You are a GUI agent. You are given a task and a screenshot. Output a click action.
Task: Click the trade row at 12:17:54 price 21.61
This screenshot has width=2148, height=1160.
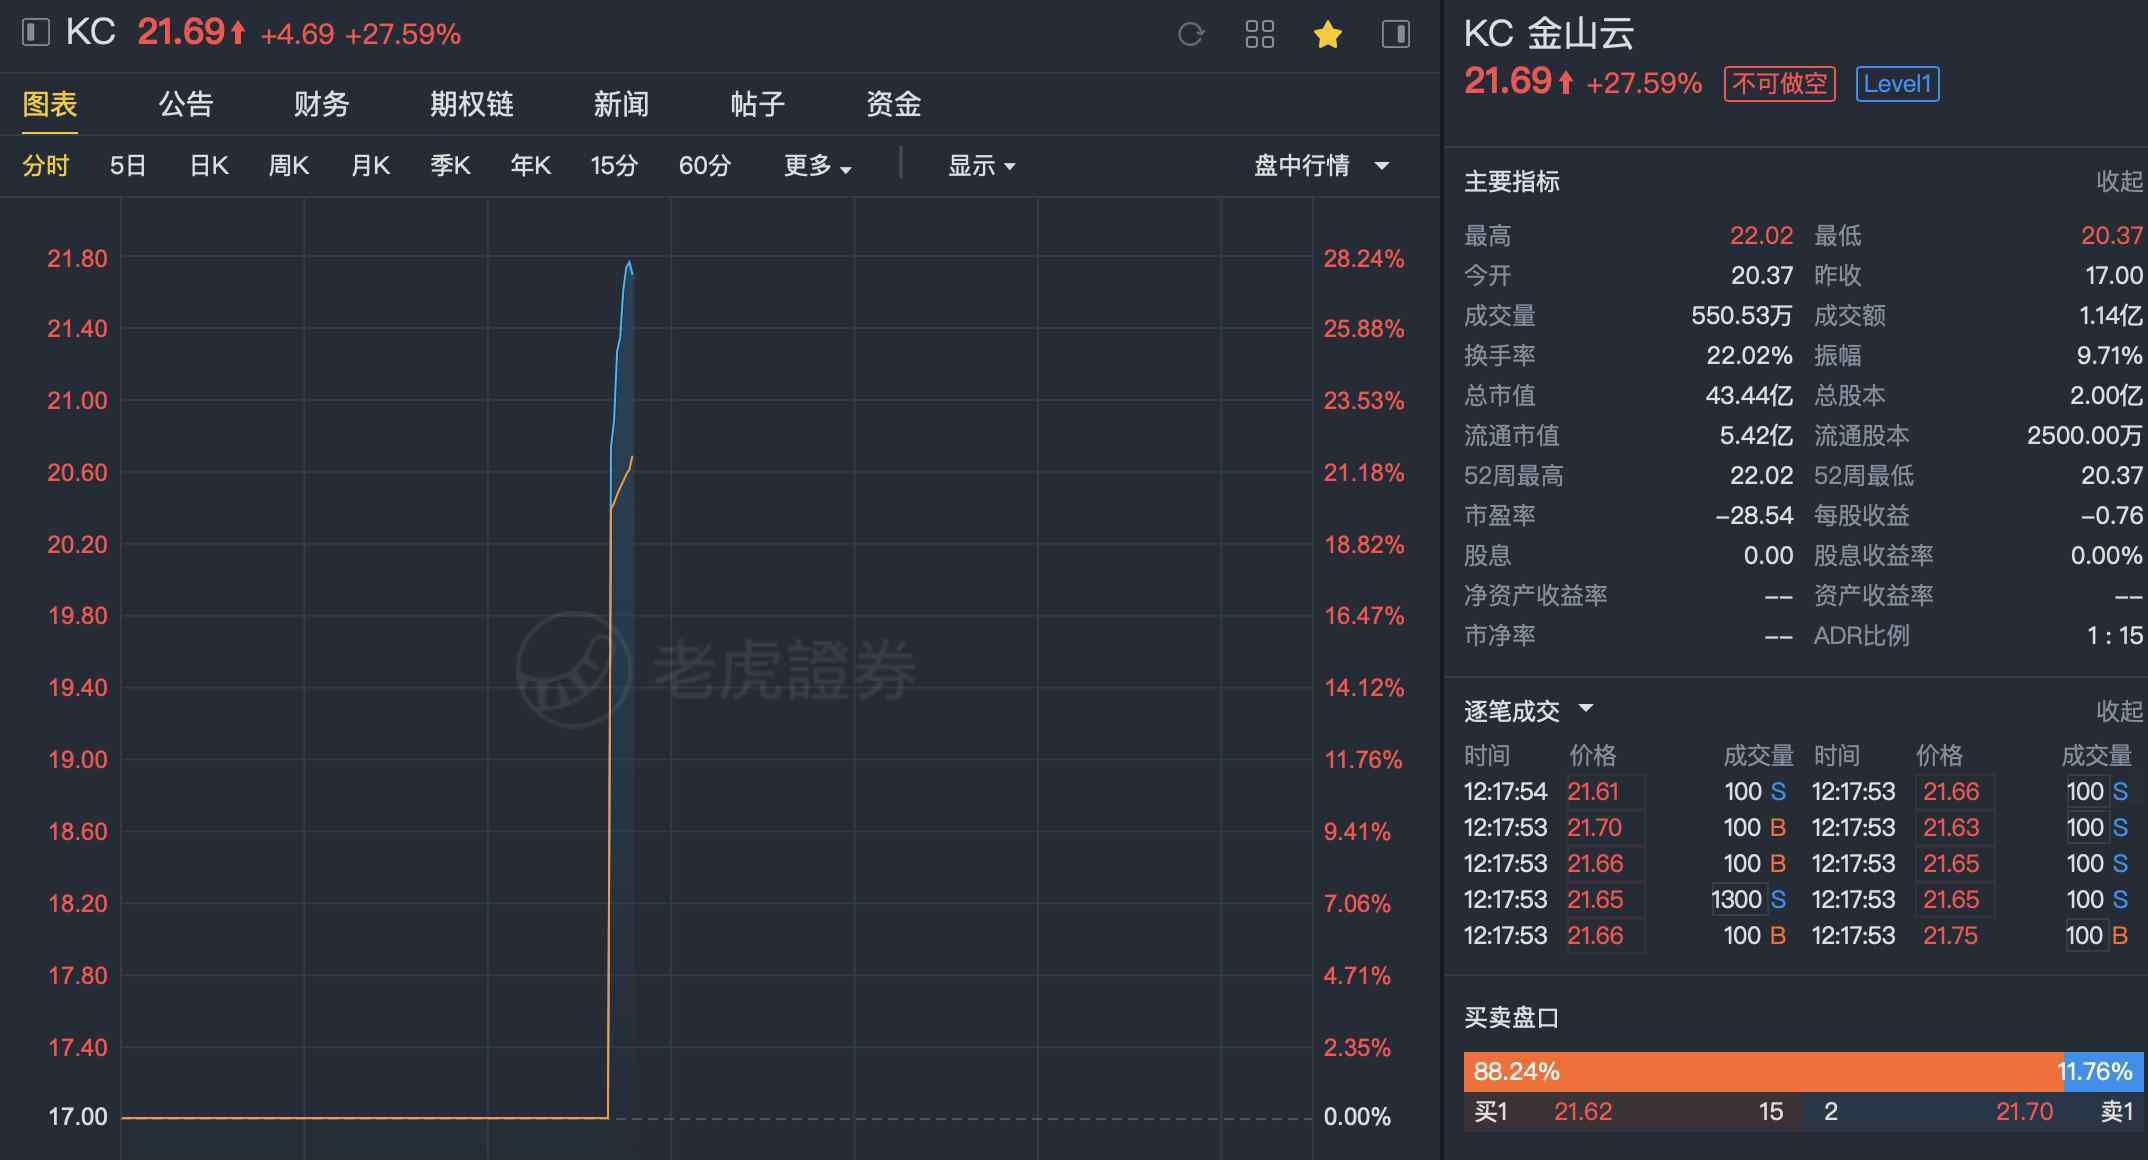click(x=1625, y=792)
